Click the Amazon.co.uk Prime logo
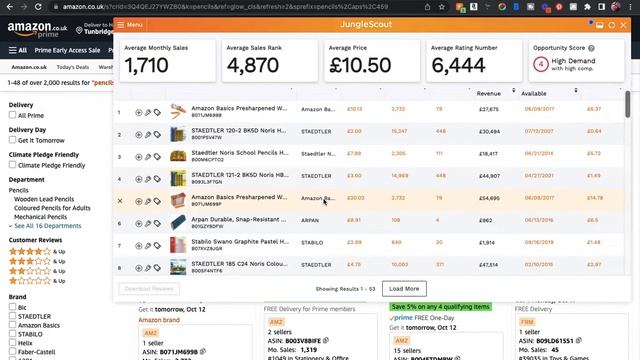Screen dimensions: 640x360 coord(37,29)
